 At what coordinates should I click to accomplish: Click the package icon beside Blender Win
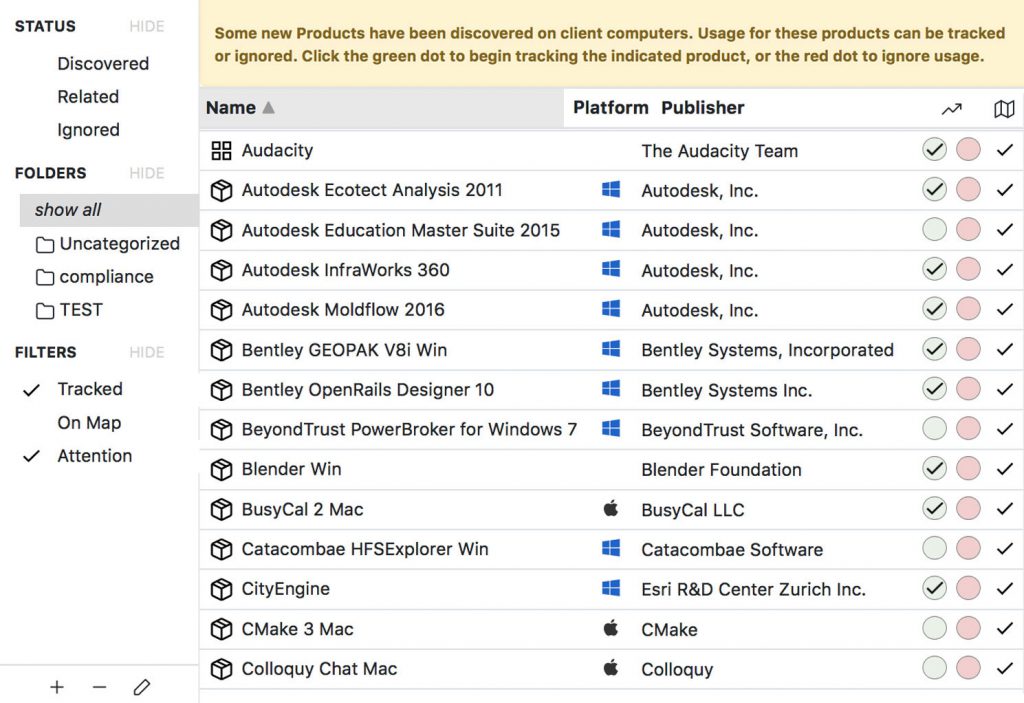[x=221, y=469]
